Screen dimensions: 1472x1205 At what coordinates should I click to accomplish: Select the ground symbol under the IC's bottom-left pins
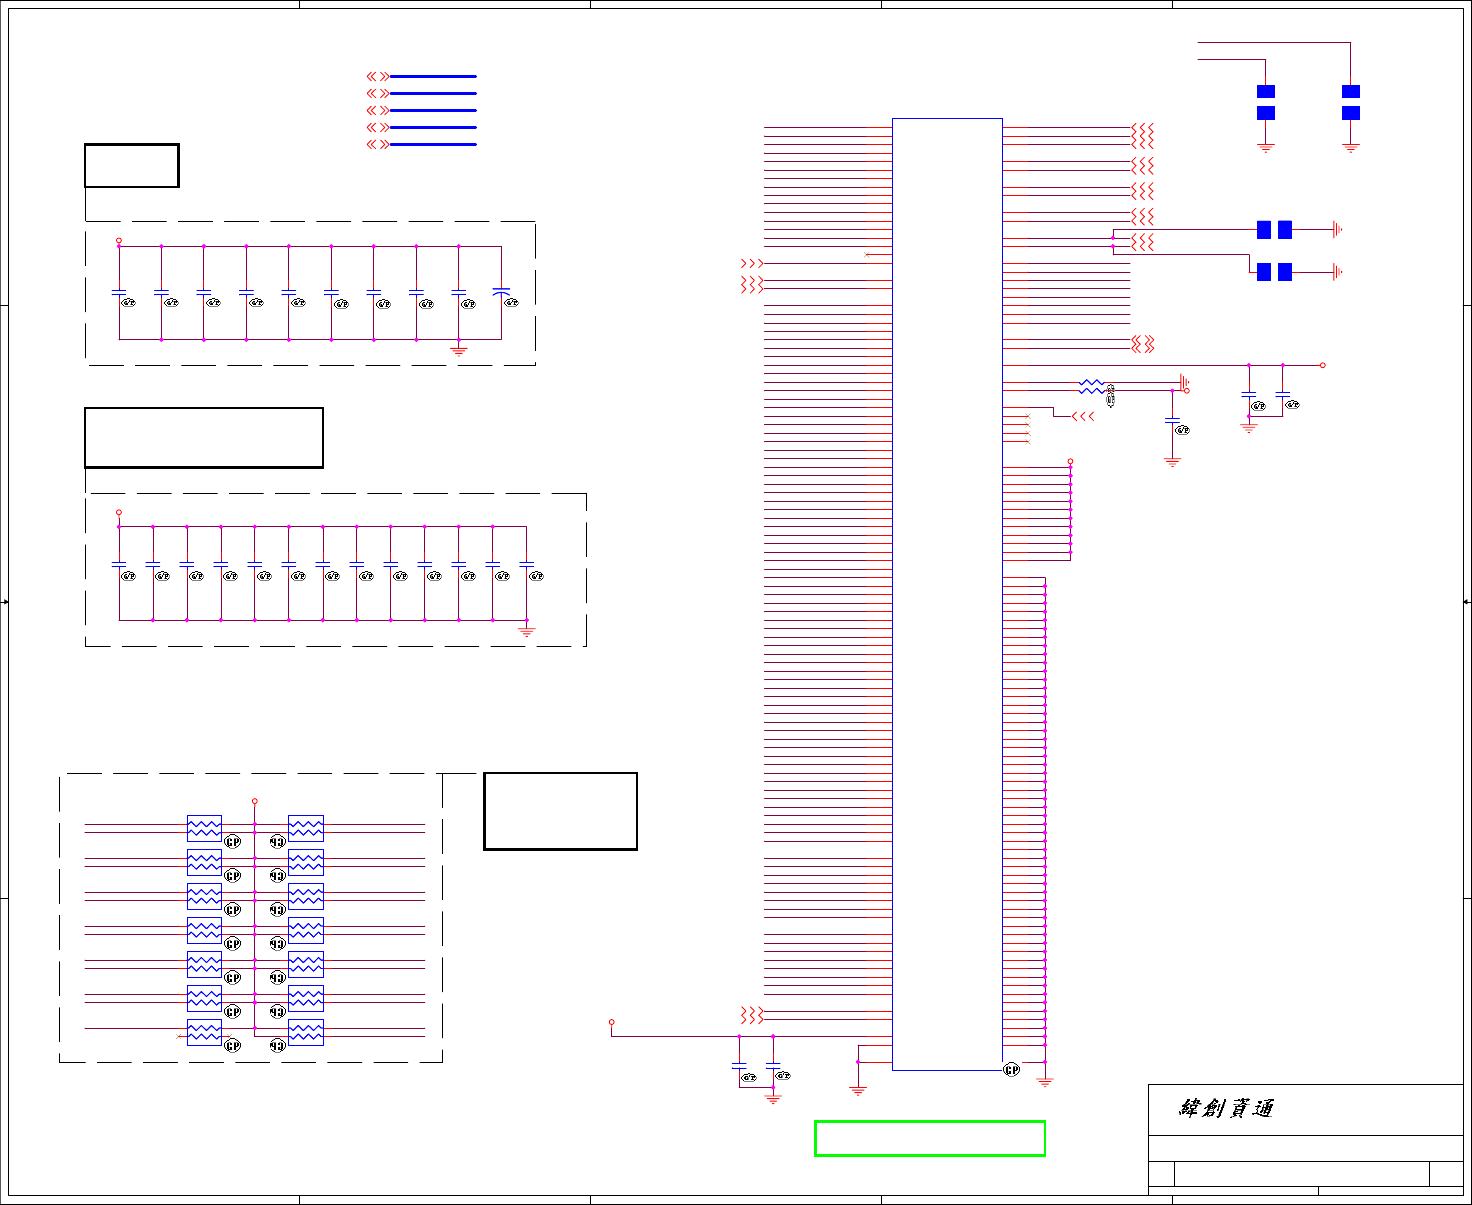pyautogui.click(x=858, y=1090)
